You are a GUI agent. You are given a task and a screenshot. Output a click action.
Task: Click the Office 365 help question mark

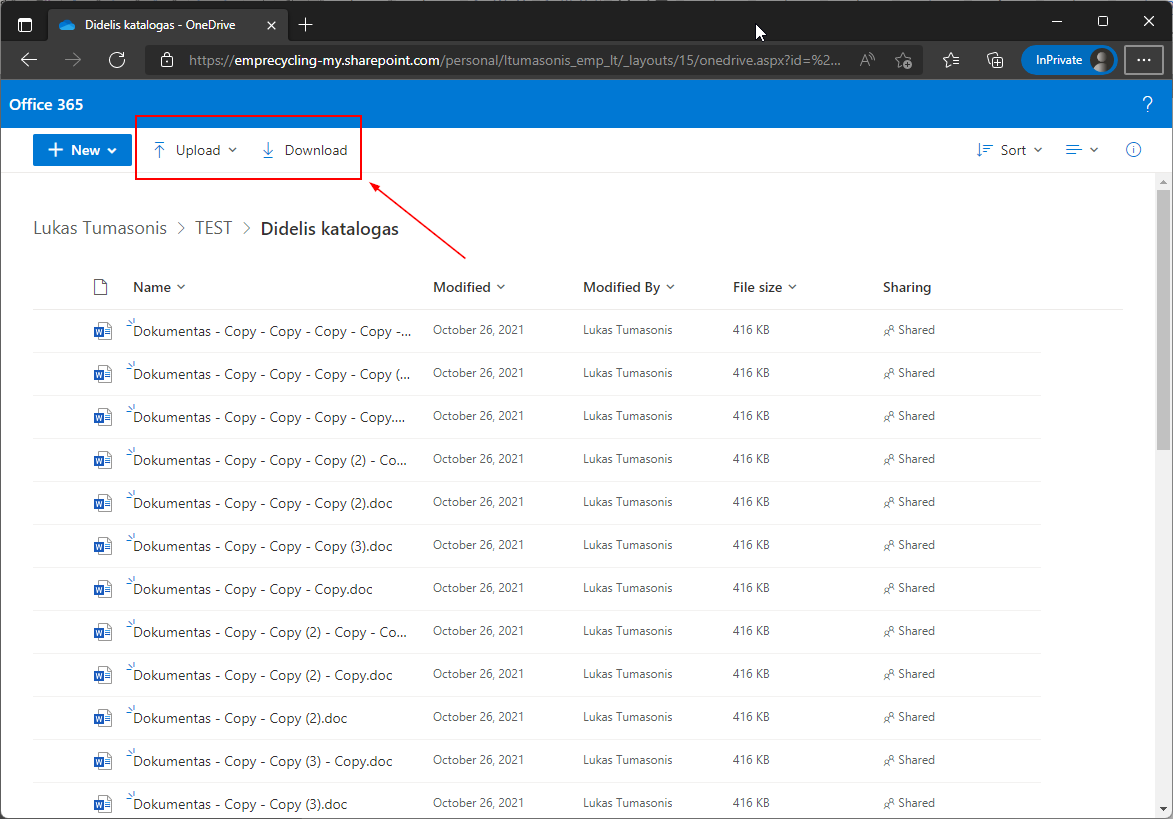(x=1147, y=105)
